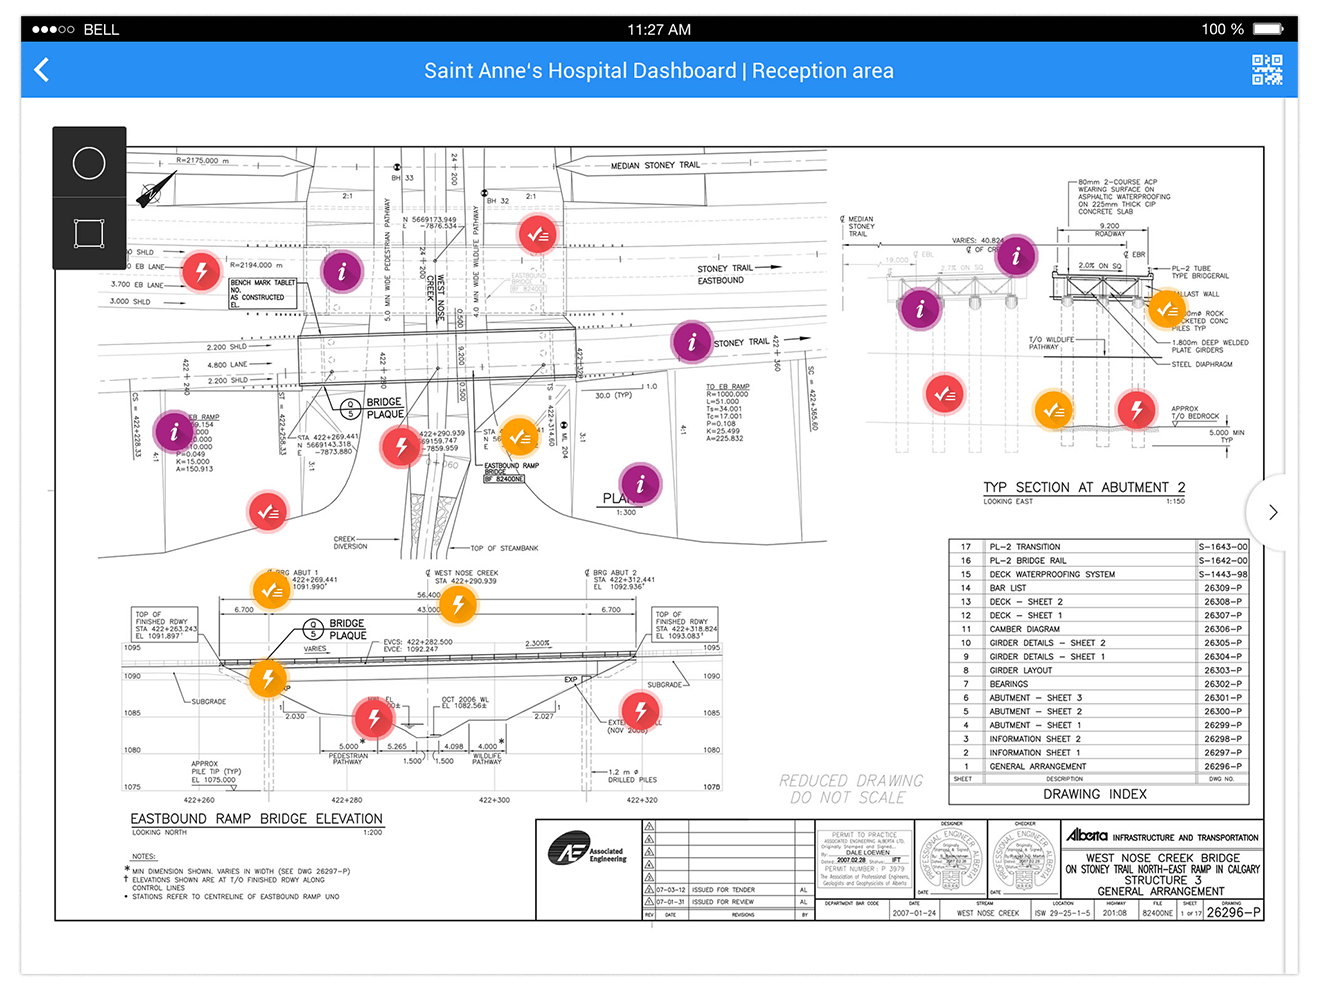
Task: Open purple info marker beside STONEY TRAIL label
Action: [691, 342]
